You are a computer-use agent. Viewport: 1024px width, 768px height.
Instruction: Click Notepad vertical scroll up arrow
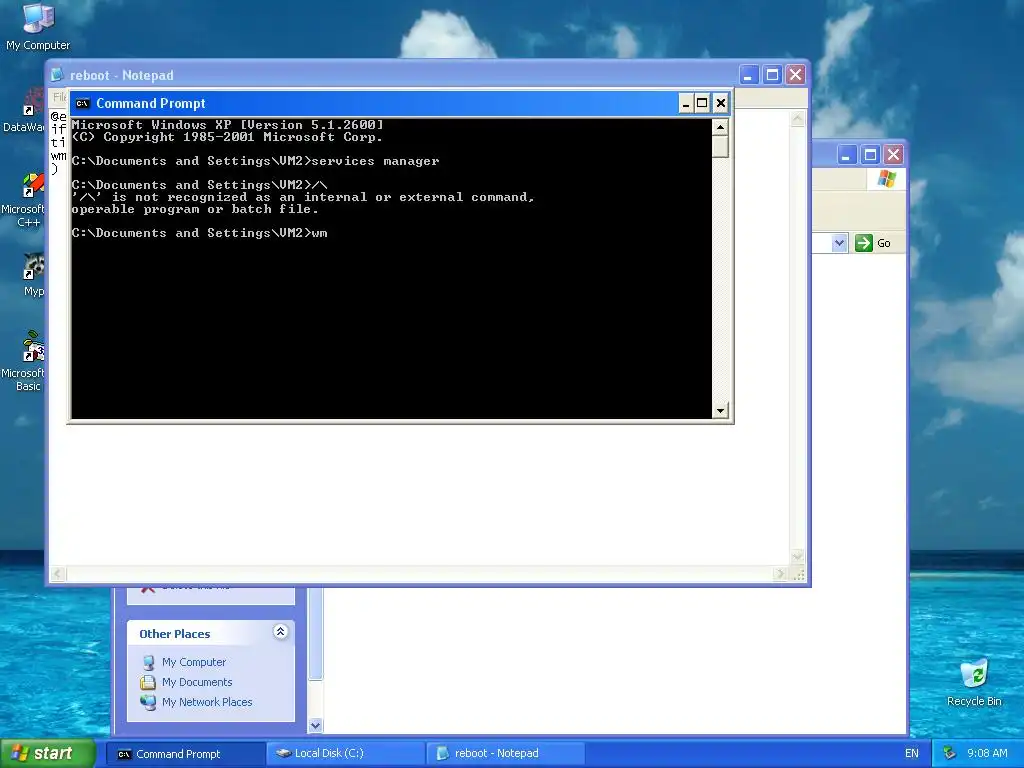tap(797, 119)
